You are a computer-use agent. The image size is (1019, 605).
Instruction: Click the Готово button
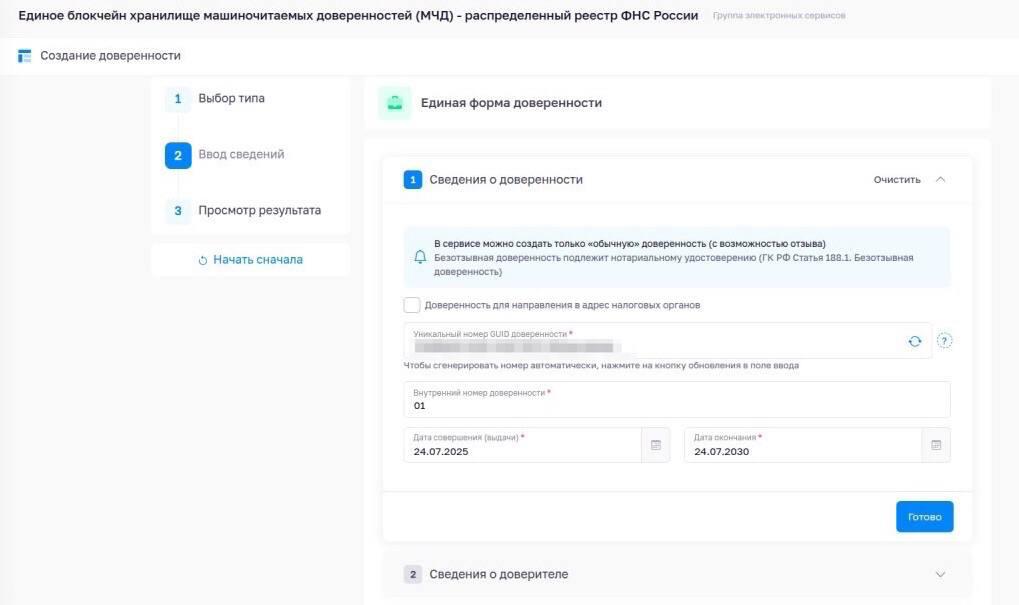pos(924,517)
